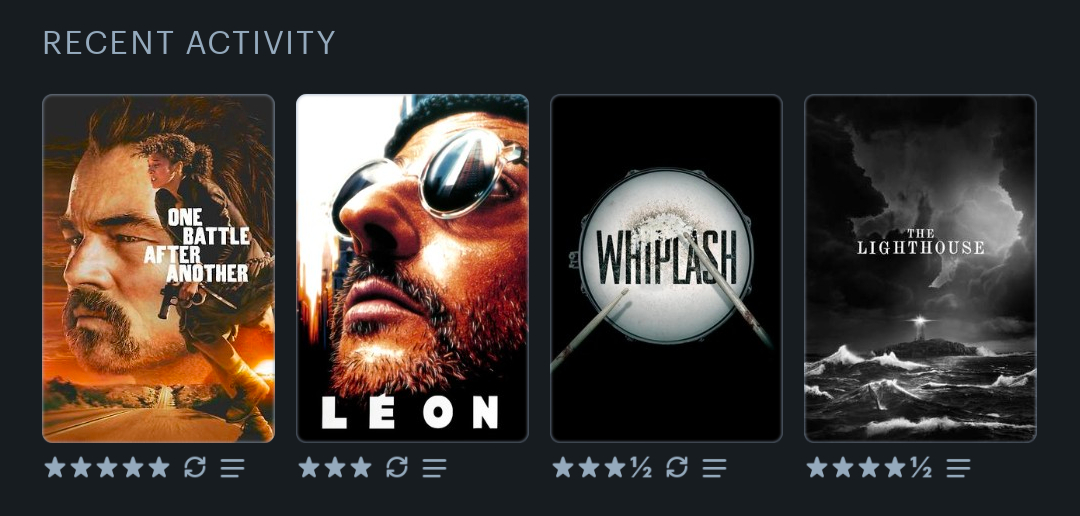Click first star under One Battle After Another

[55, 467]
